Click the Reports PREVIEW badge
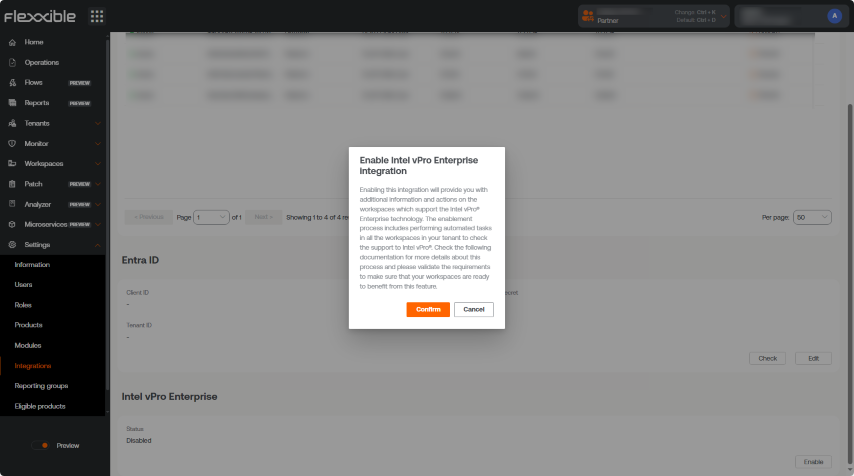Image resolution: width=854 pixels, height=476 pixels. pos(80,103)
